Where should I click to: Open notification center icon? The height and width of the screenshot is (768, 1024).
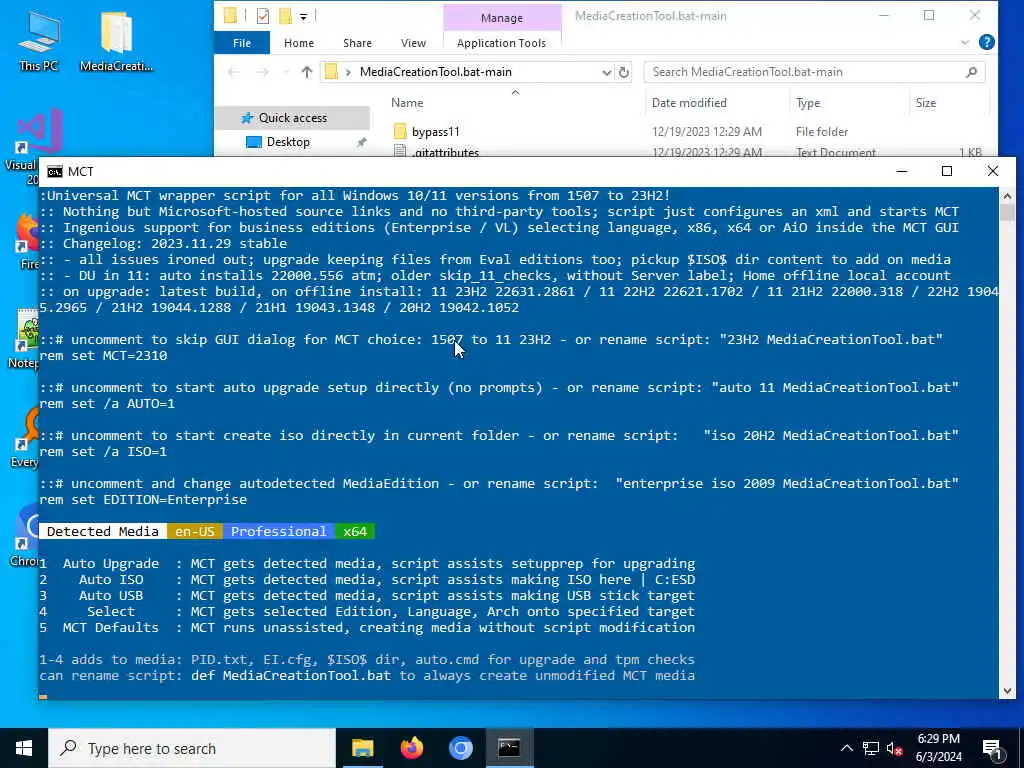pos(992,748)
